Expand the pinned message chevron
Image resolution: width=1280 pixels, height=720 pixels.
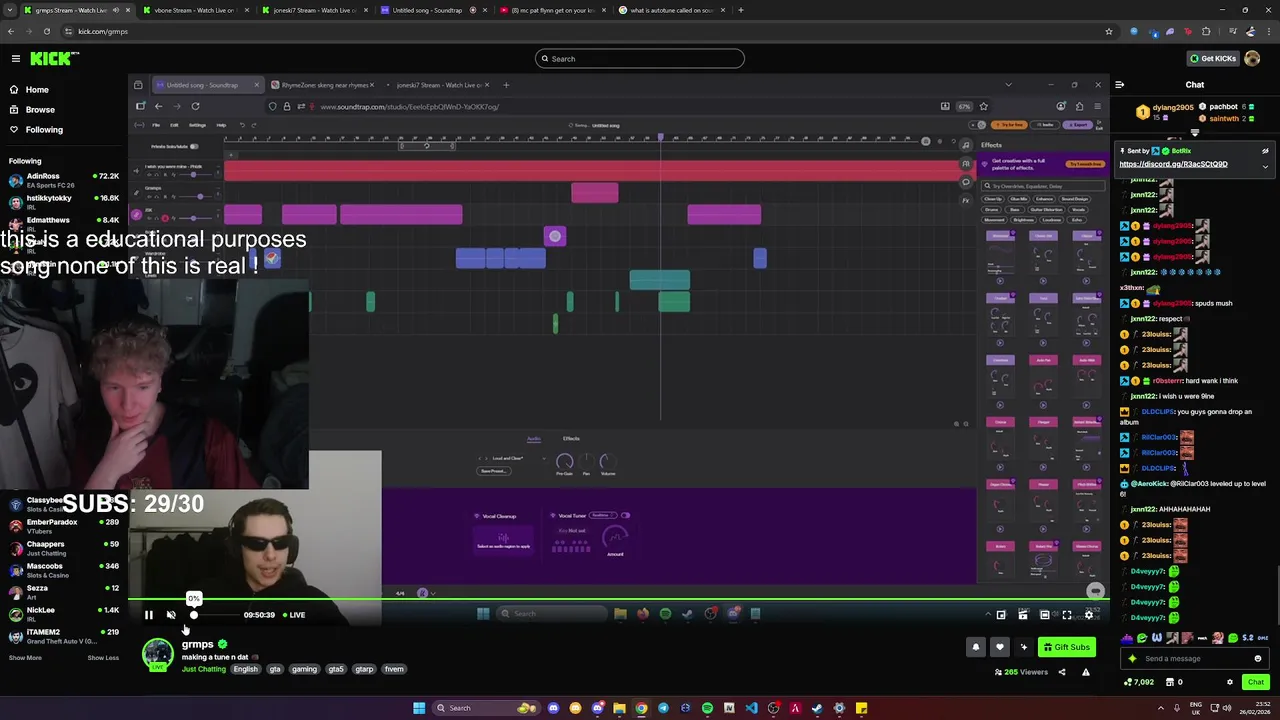pyautogui.click(x=1265, y=166)
